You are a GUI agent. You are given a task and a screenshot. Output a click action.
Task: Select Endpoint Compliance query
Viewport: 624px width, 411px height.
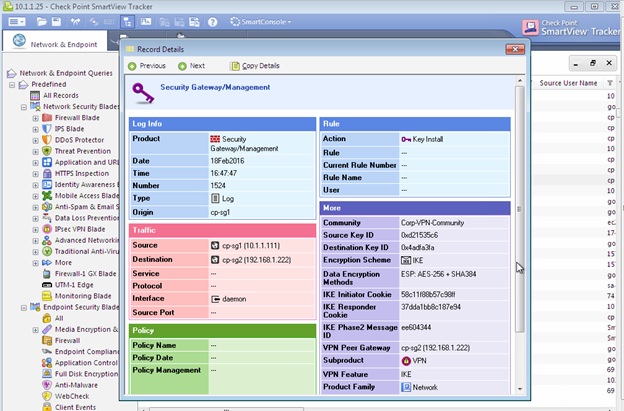86,352
